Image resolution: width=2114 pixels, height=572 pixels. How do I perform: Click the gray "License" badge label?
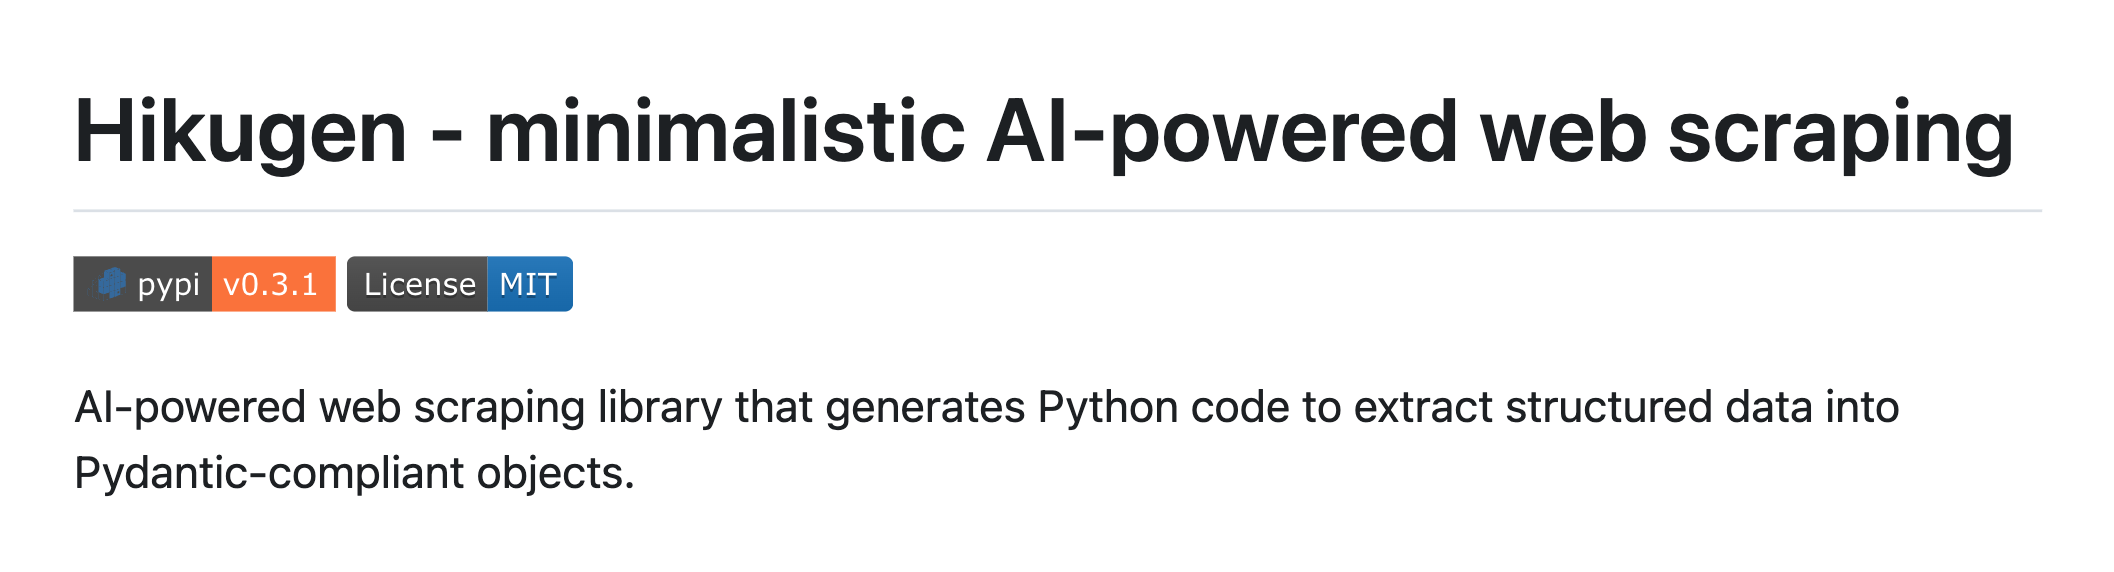pos(419,284)
